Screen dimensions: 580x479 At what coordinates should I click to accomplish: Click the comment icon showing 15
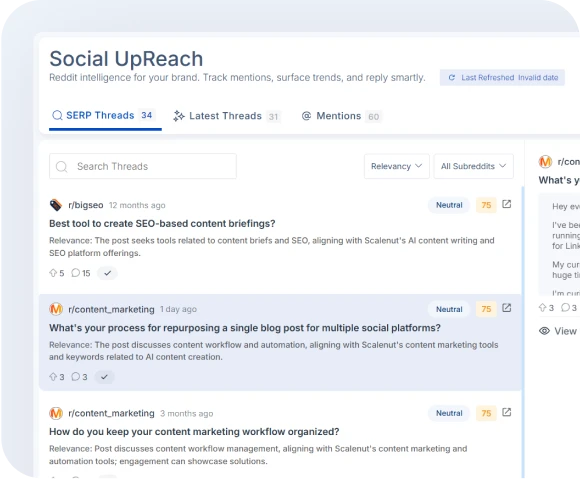[75, 273]
